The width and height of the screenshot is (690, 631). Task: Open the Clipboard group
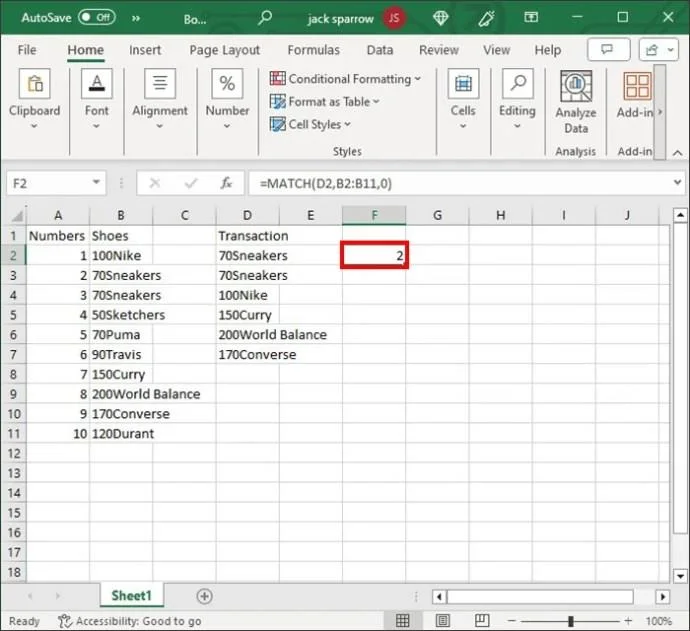[34, 99]
